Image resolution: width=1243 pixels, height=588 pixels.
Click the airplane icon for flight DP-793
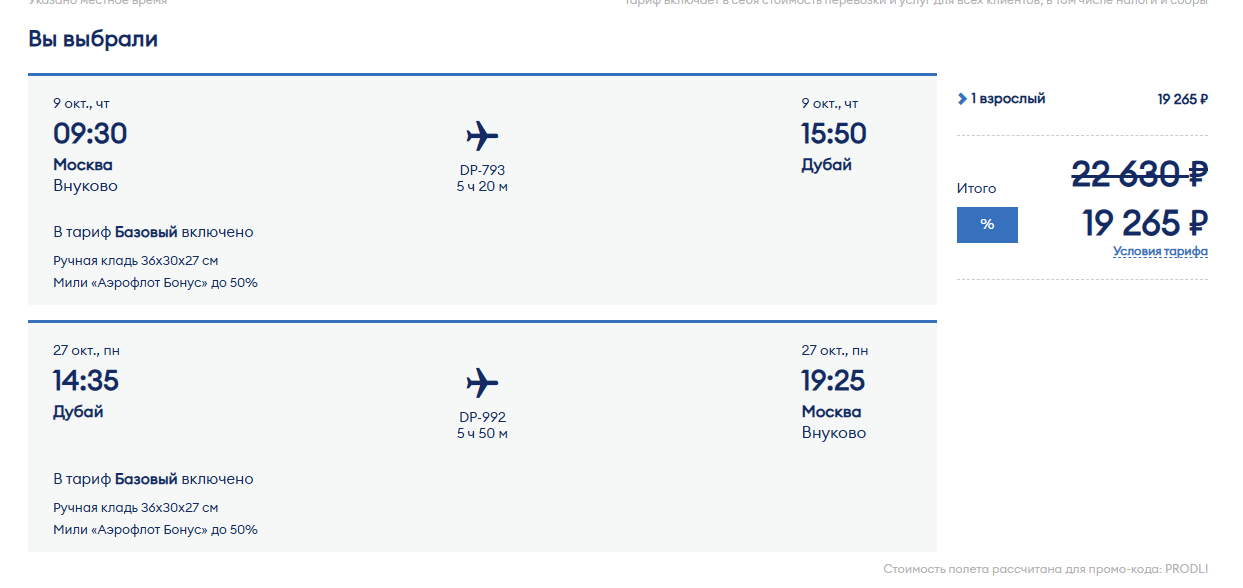pos(482,135)
